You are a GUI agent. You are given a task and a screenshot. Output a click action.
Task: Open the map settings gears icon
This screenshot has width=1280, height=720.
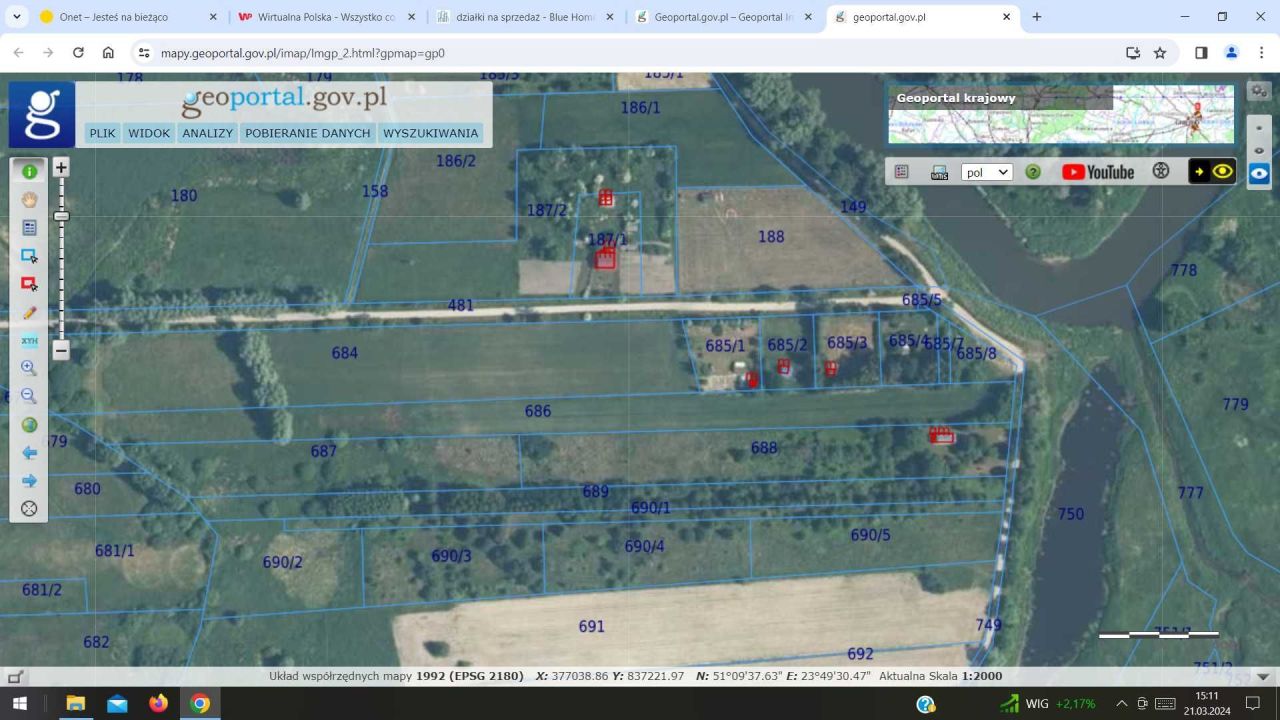(x=1259, y=91)
